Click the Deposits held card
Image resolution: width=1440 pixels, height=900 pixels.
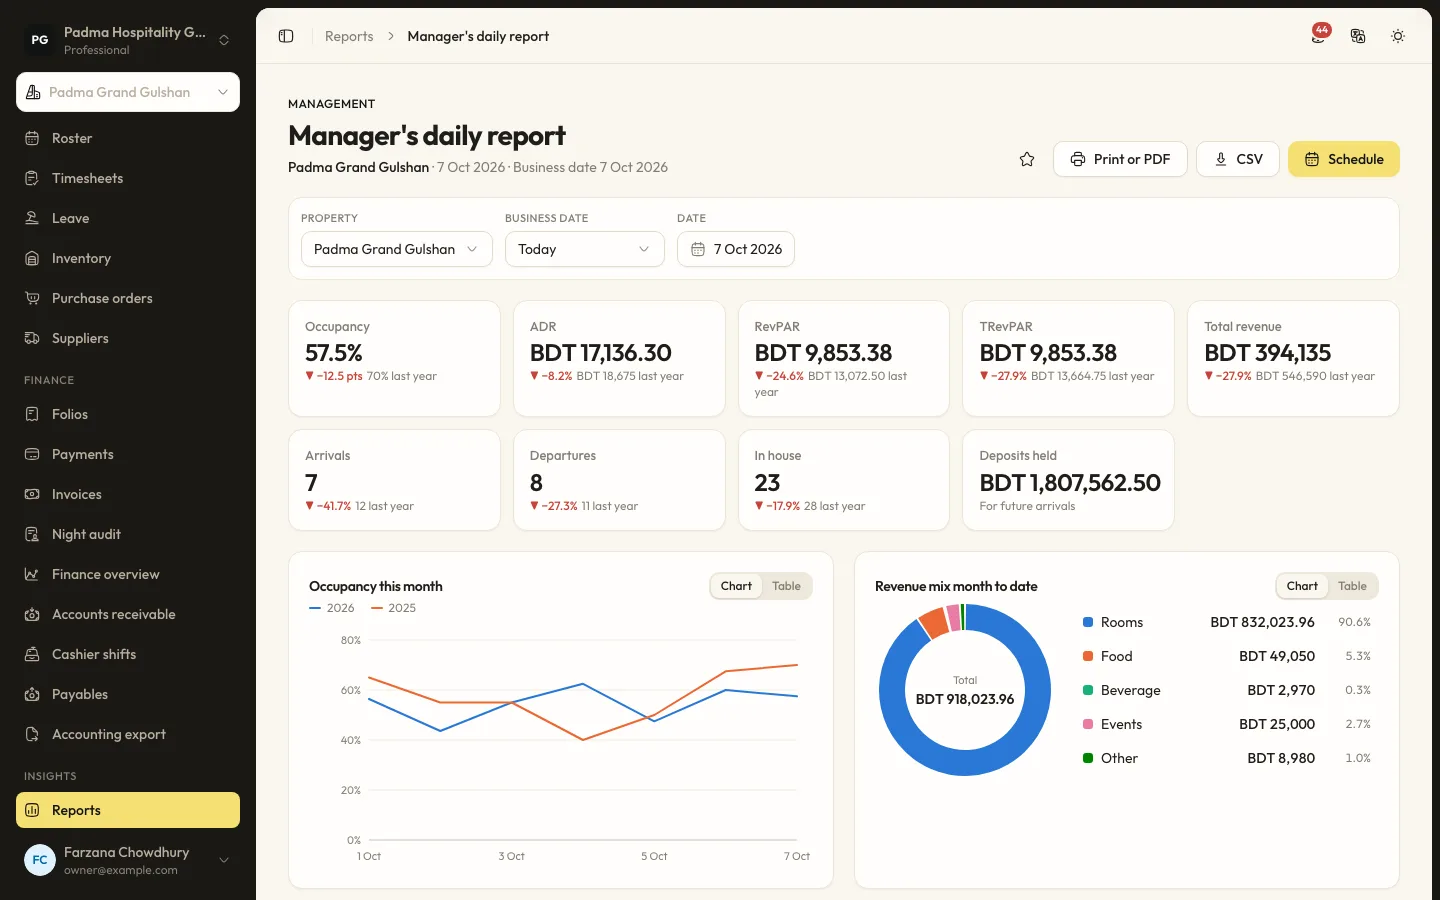click(1068, 480)
